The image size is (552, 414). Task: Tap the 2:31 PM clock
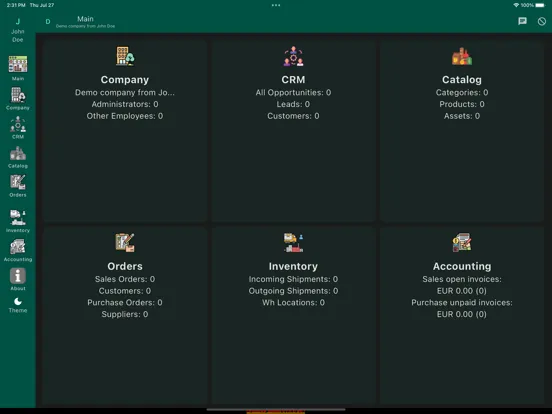click(16, 5)
